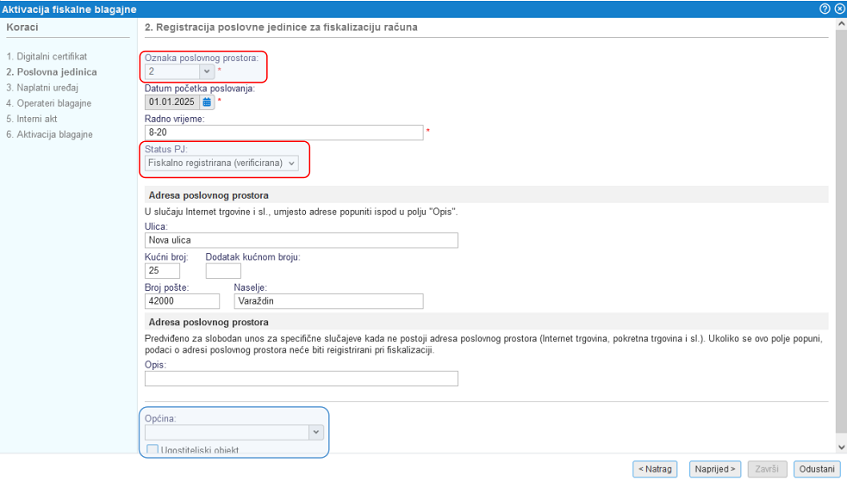Click the help question mark icon
Screen dimensions: 847x481
pos(825,8)
